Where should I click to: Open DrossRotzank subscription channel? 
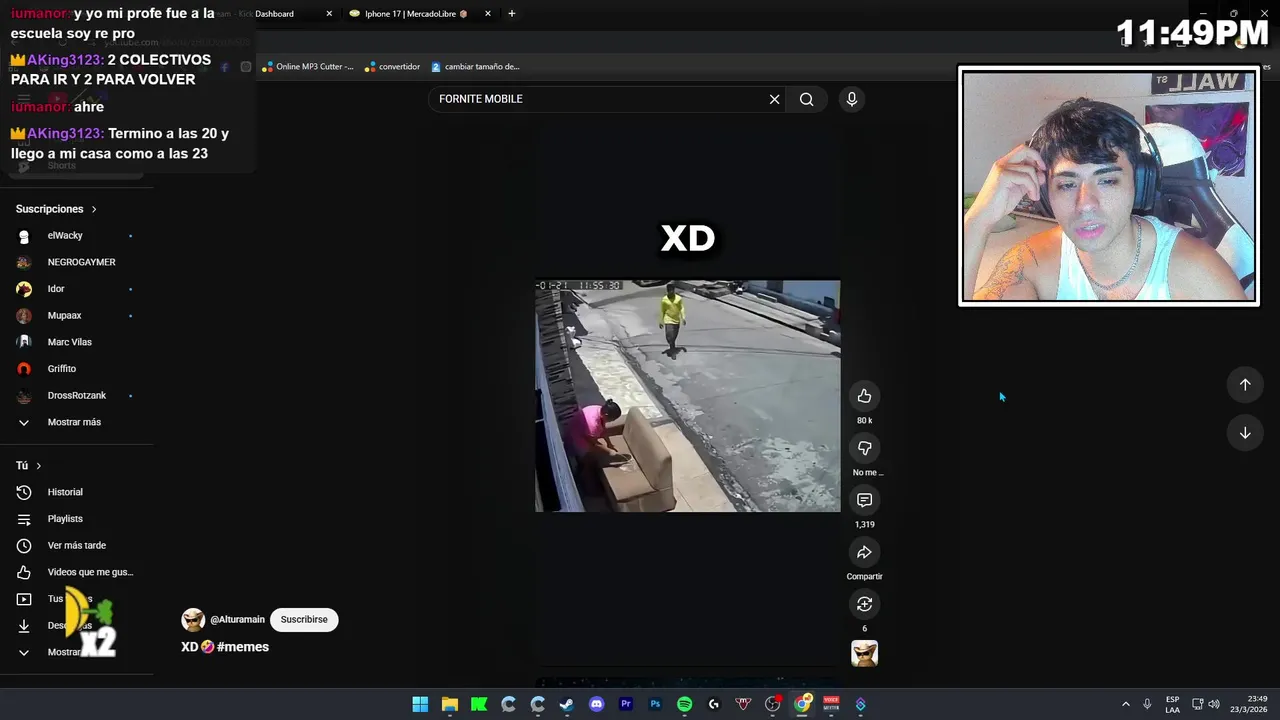click(x=76, y=396)
